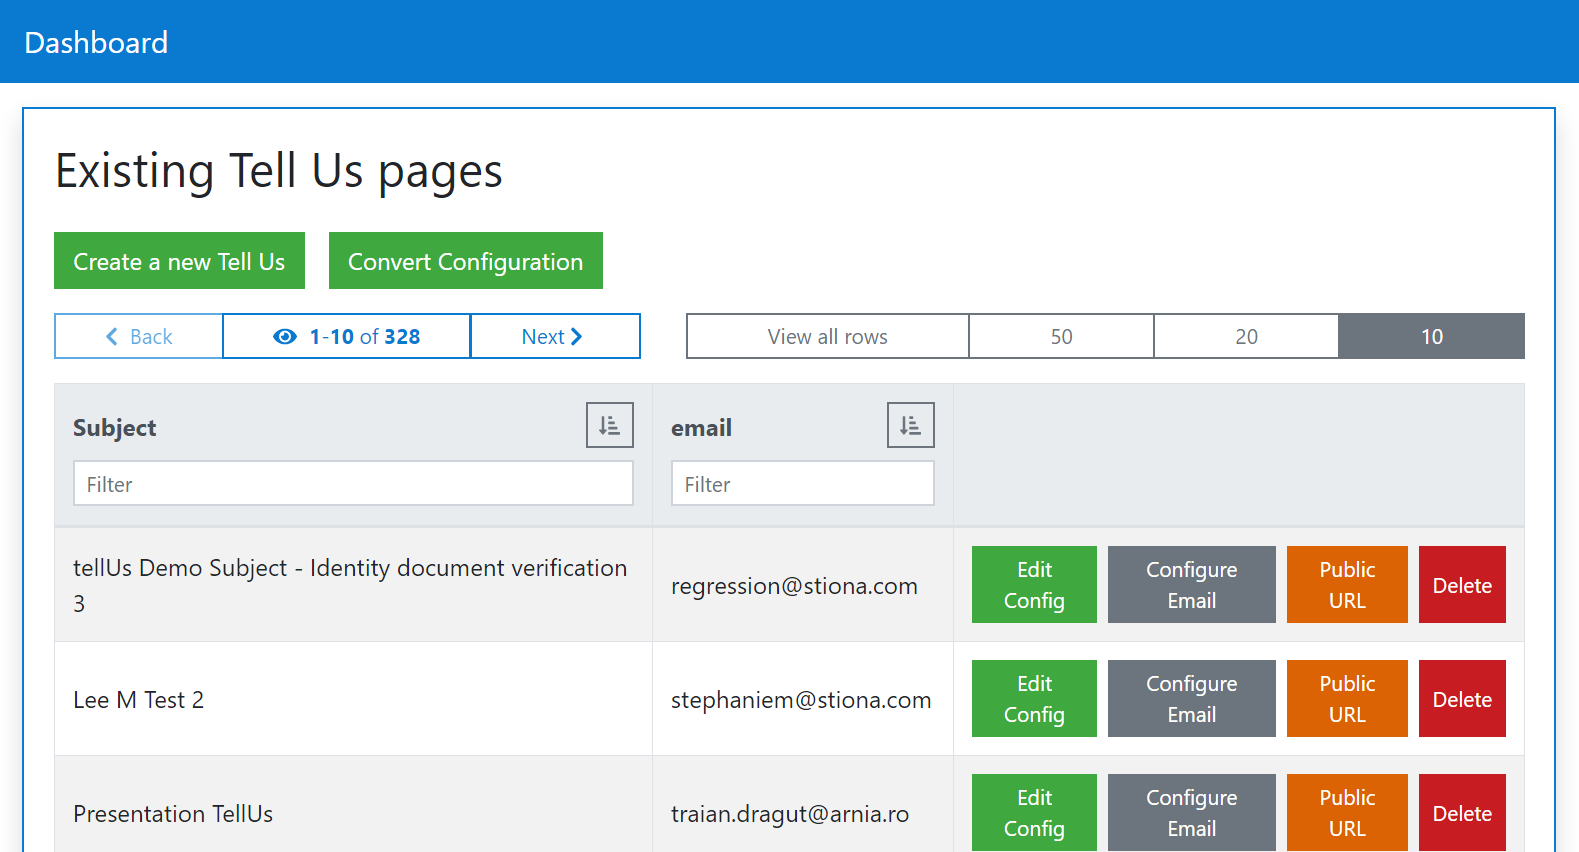Delete the tellUs Demo Subject row

(x=1461, y=586)
